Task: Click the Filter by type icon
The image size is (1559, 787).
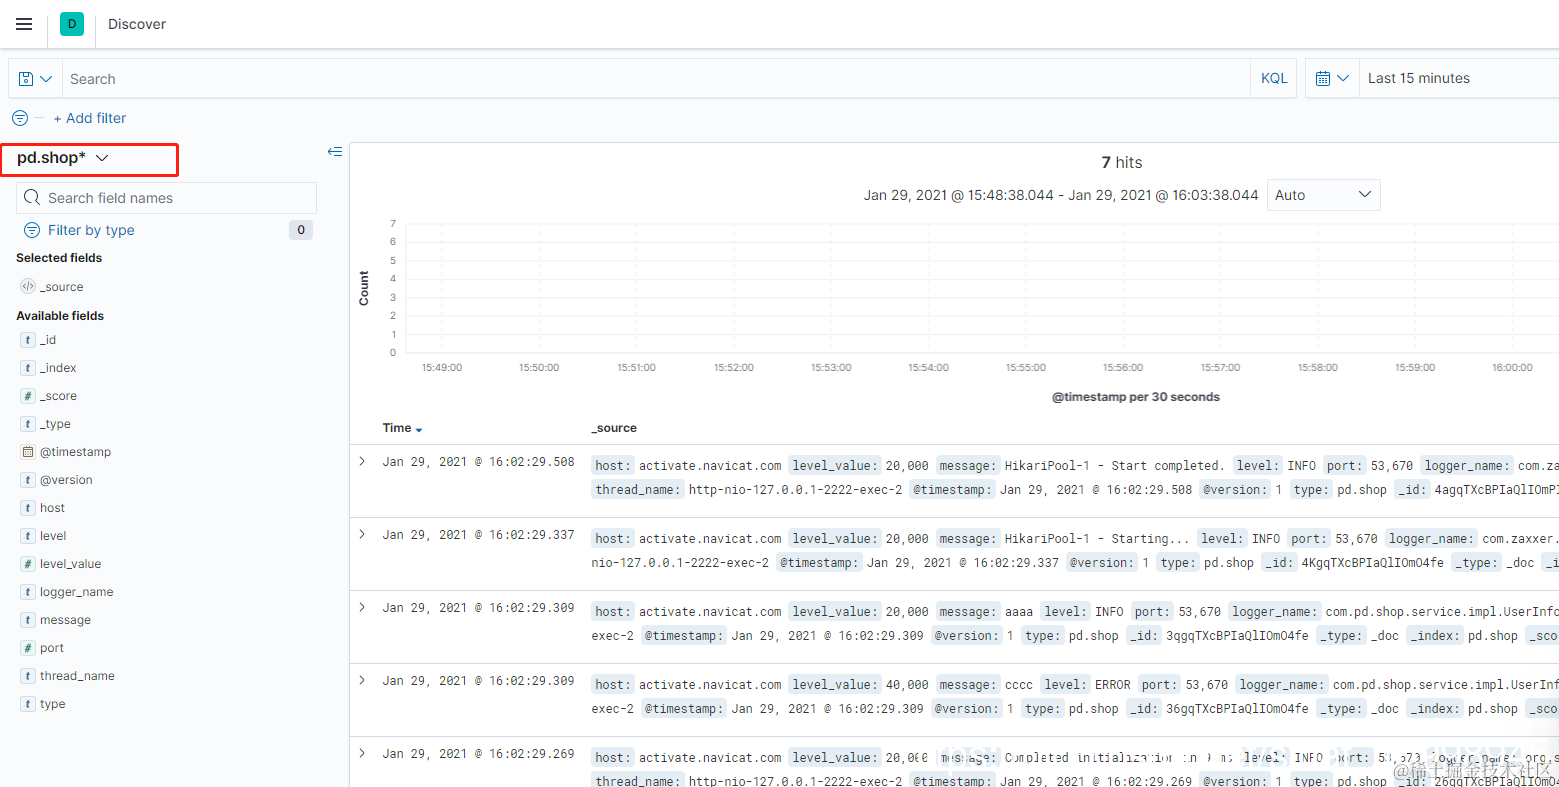Action: [x=32, y=230]
